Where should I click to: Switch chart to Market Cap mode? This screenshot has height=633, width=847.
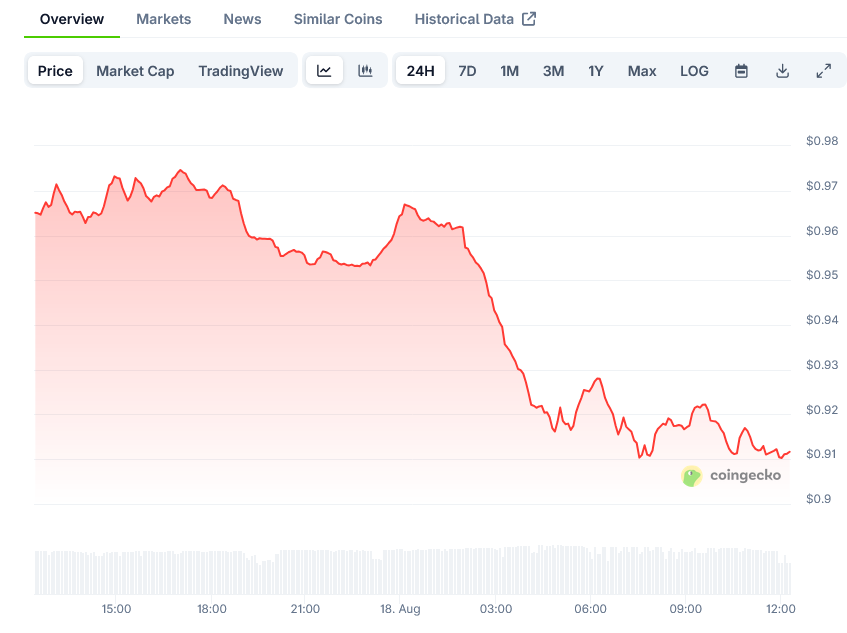[135, 71]
